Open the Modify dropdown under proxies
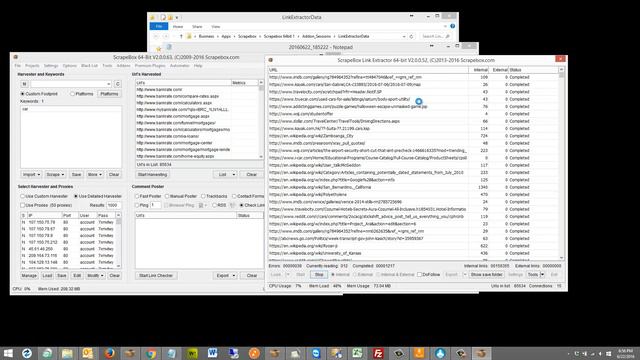This screenshot has width=640, height=360. tap(95, 276)
